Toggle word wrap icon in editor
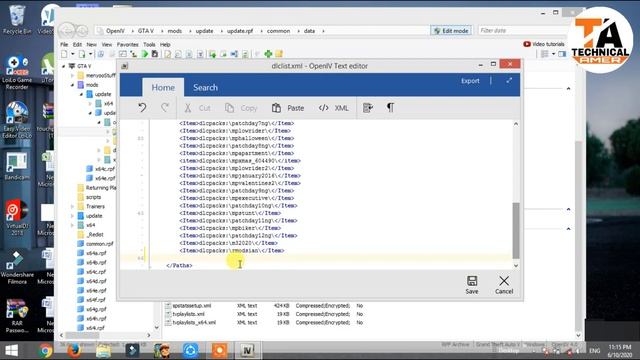This screenshot has width=640, height=360. click(x=368, y=108)
